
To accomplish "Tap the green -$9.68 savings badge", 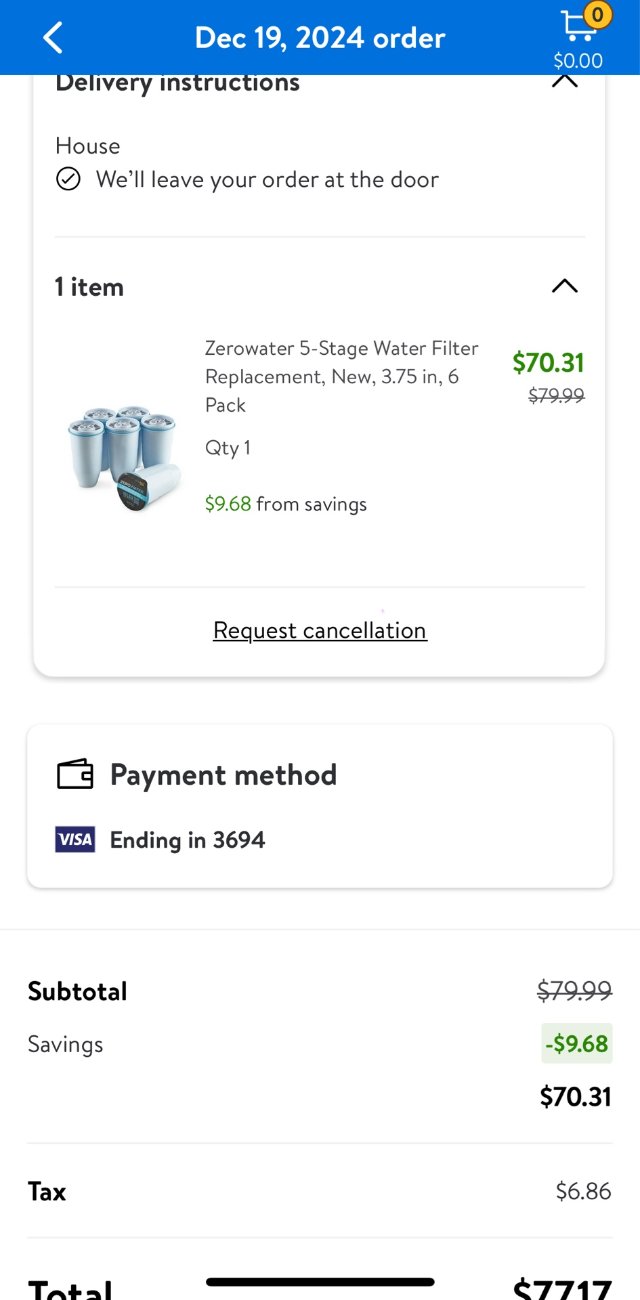I will (576, 1044).
